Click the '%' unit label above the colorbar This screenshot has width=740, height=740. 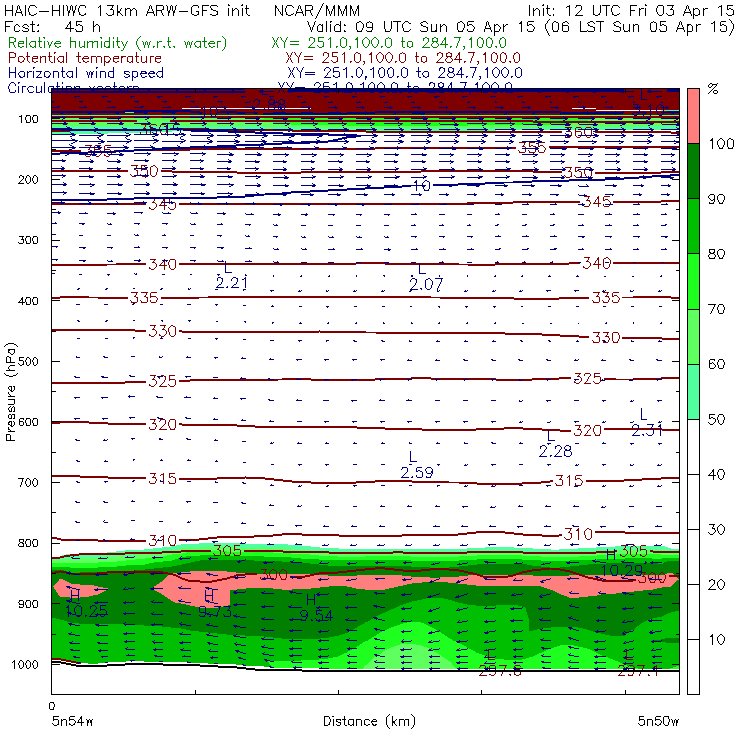point(713,89)
